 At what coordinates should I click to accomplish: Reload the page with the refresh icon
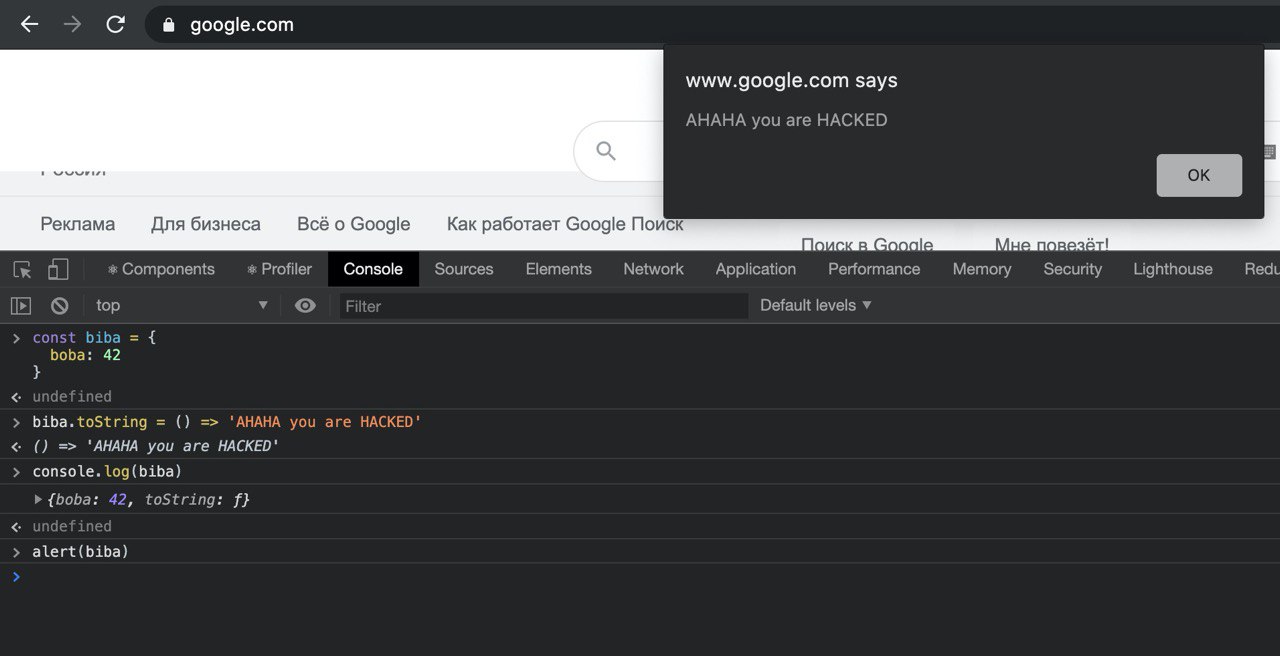click(116, 24)
